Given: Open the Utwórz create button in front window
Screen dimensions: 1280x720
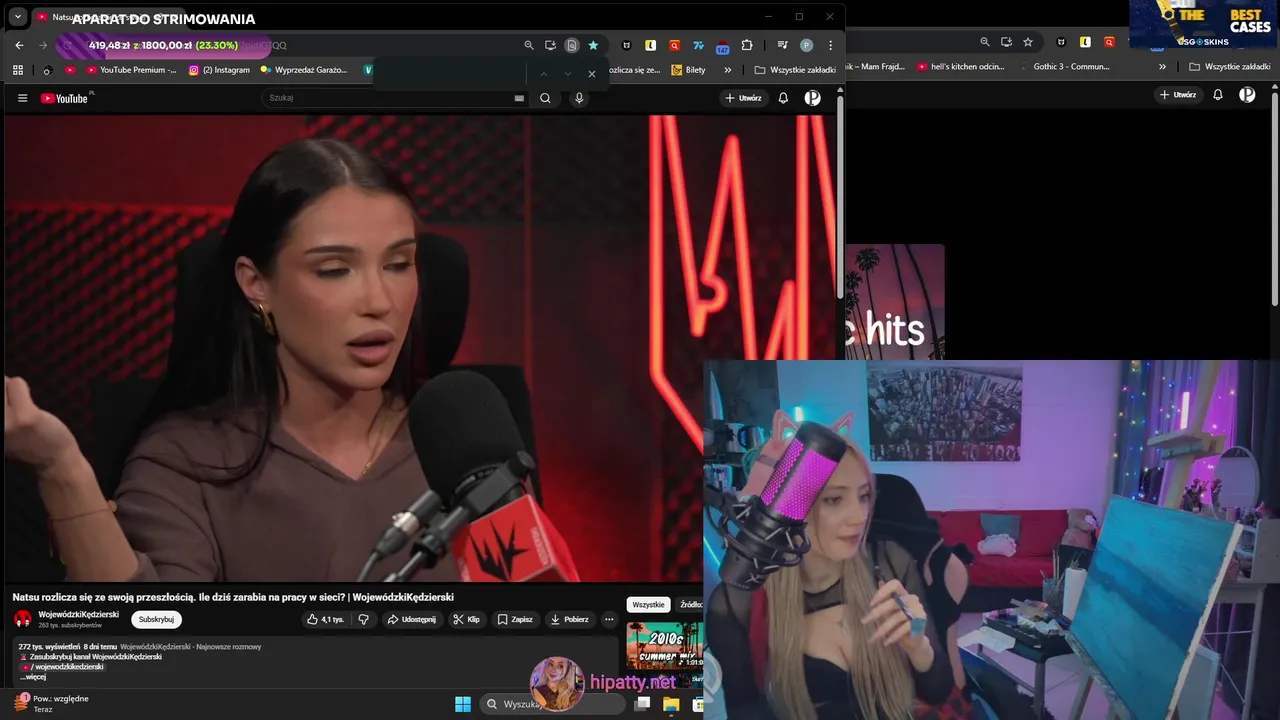Looking at the screenshot, I should click(743, 98).
